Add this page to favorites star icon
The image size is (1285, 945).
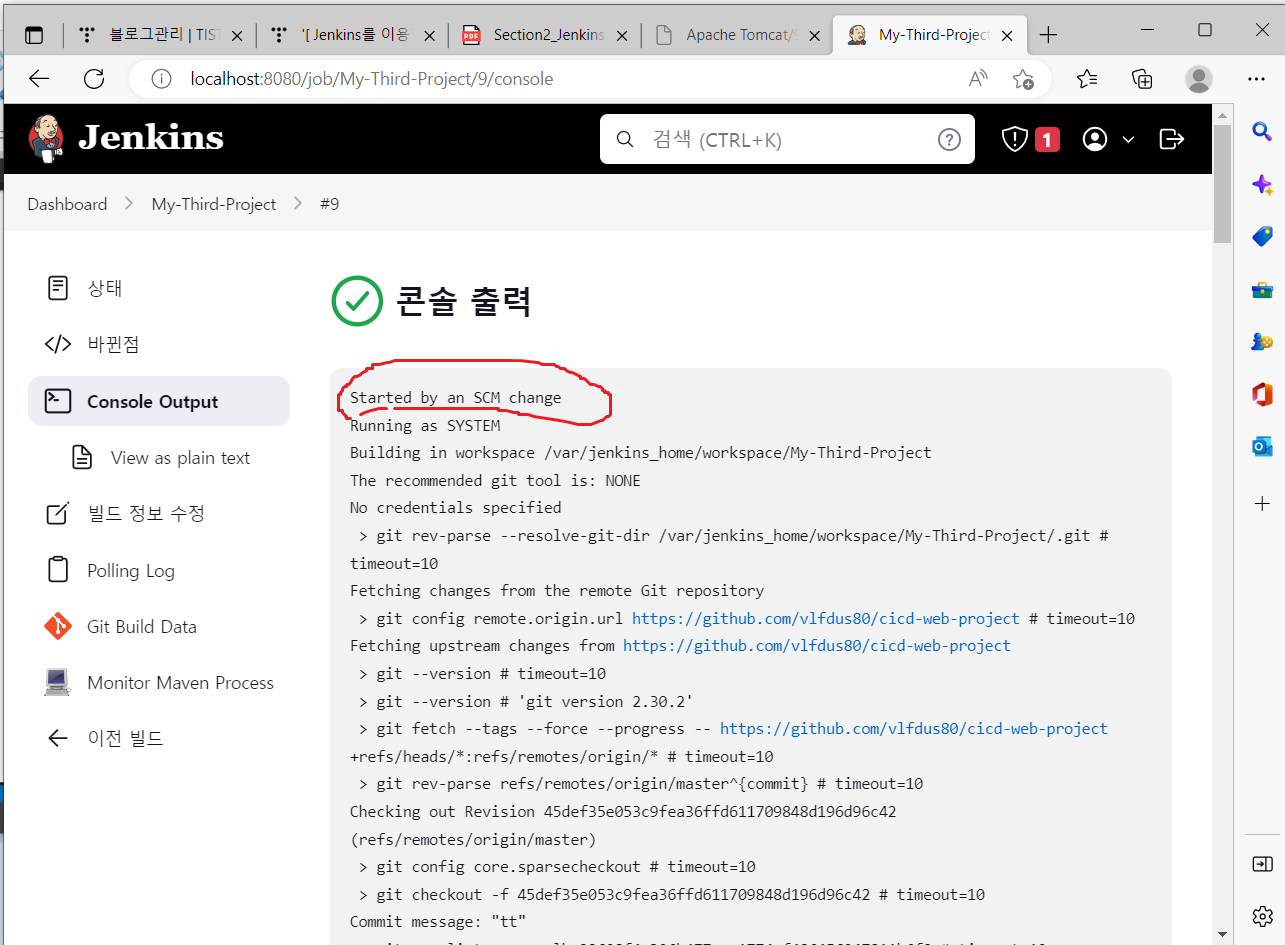point(1023,79)
